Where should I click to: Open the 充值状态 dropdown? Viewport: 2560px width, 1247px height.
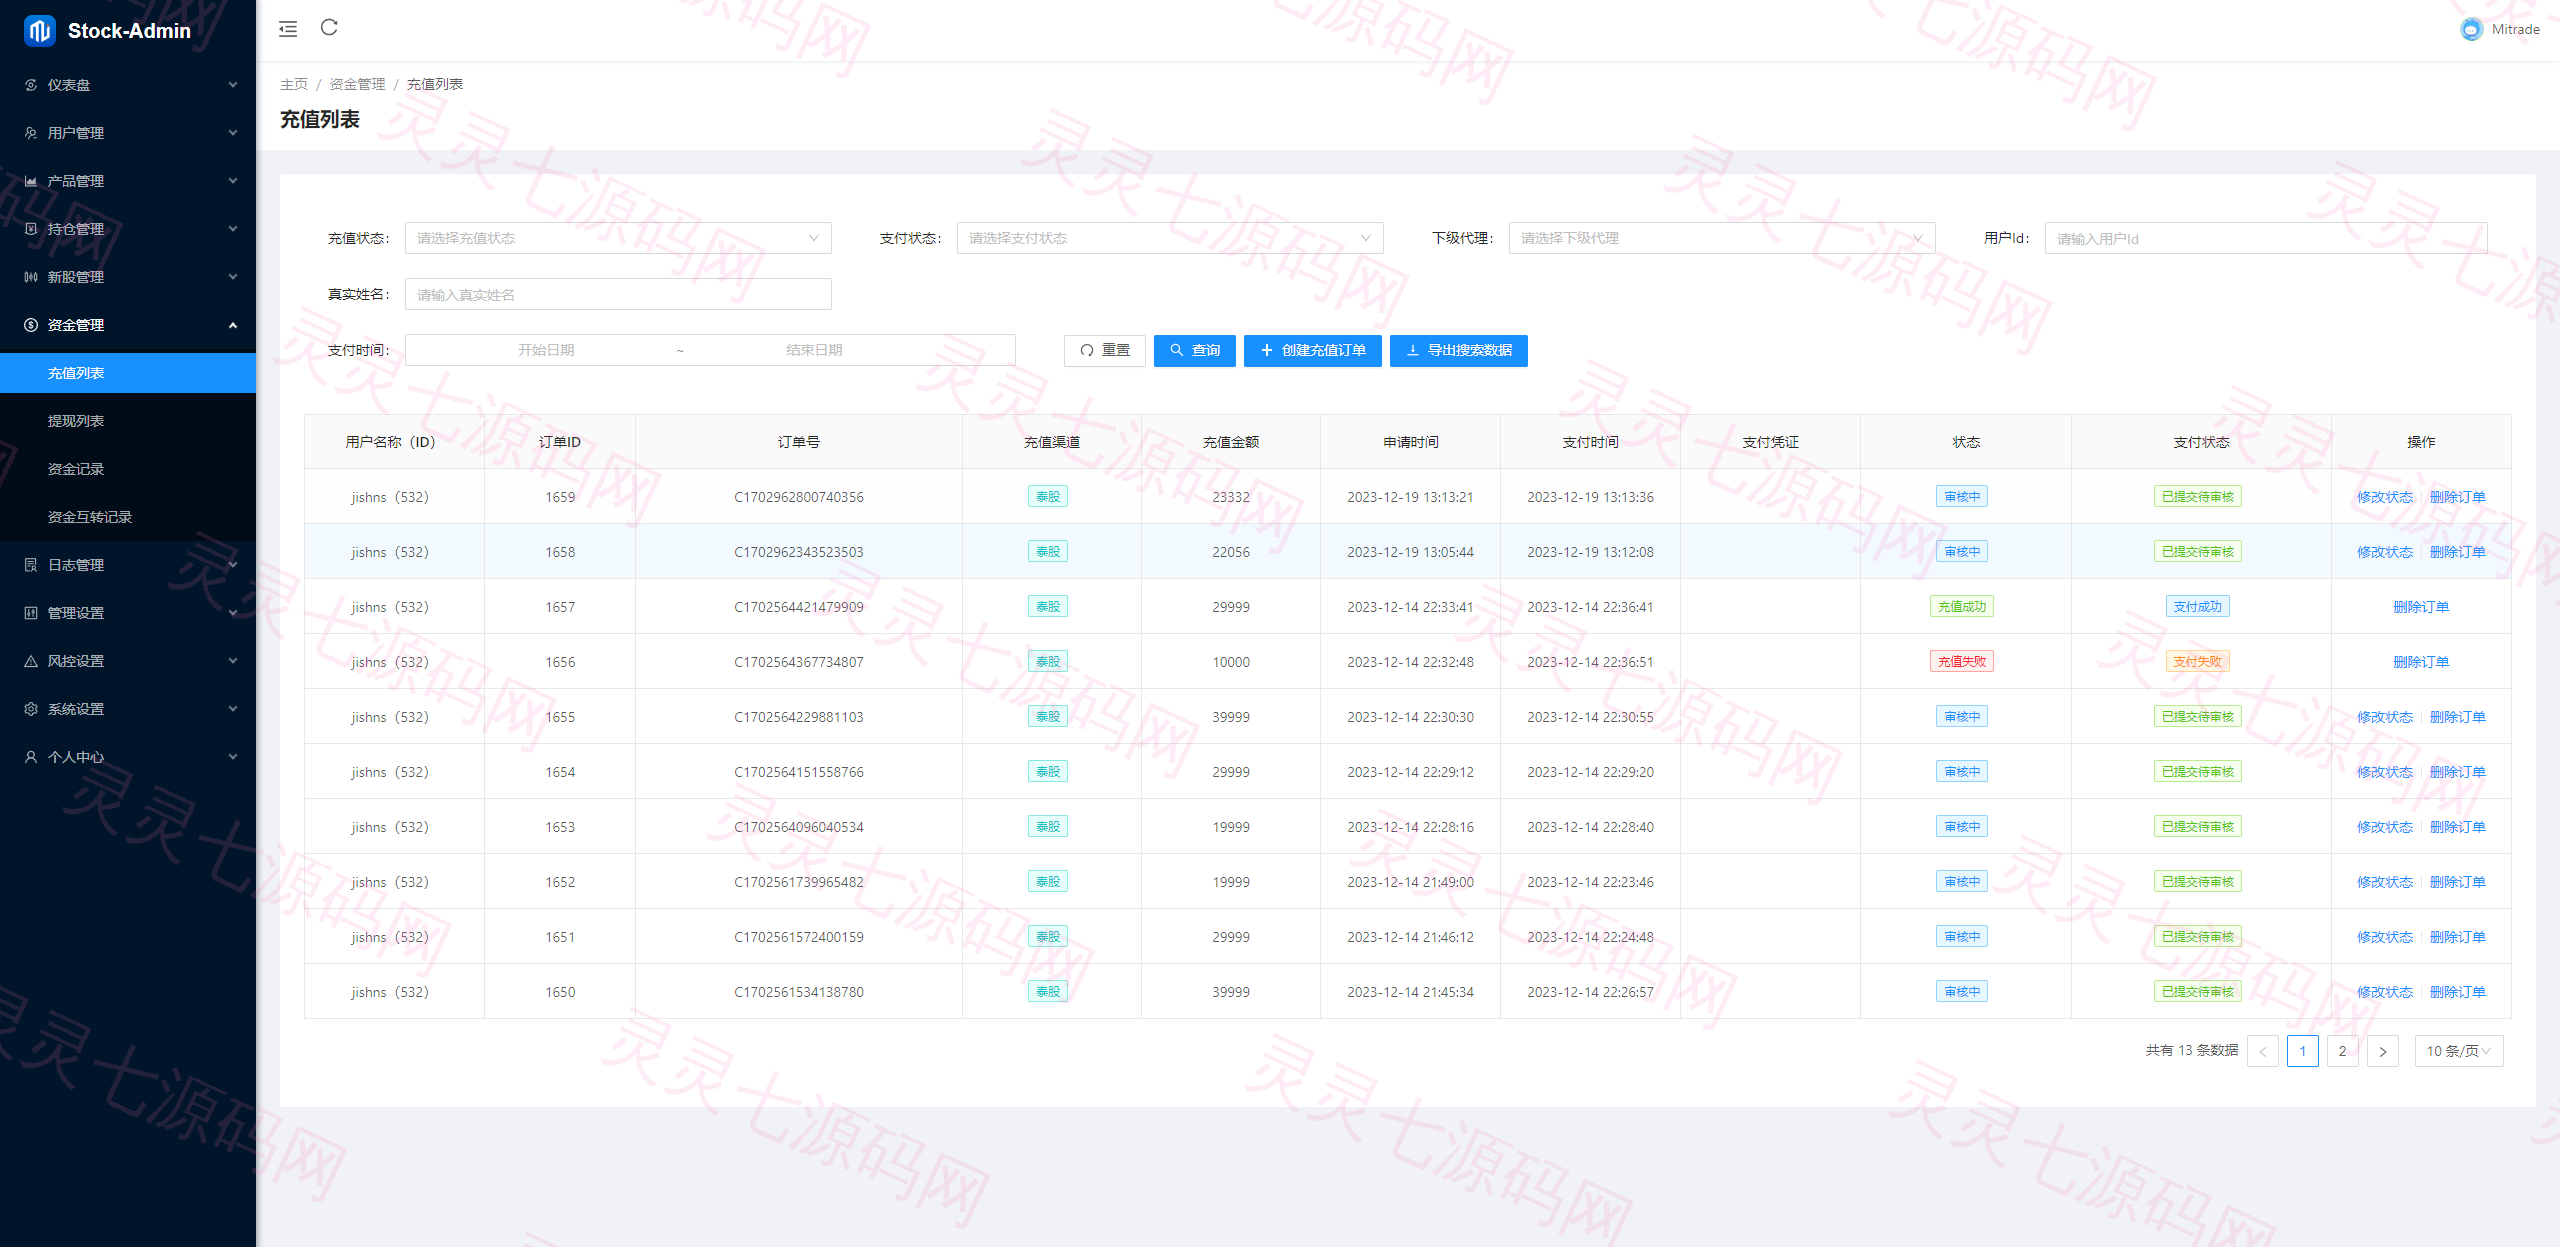click(x=618, y=238)
